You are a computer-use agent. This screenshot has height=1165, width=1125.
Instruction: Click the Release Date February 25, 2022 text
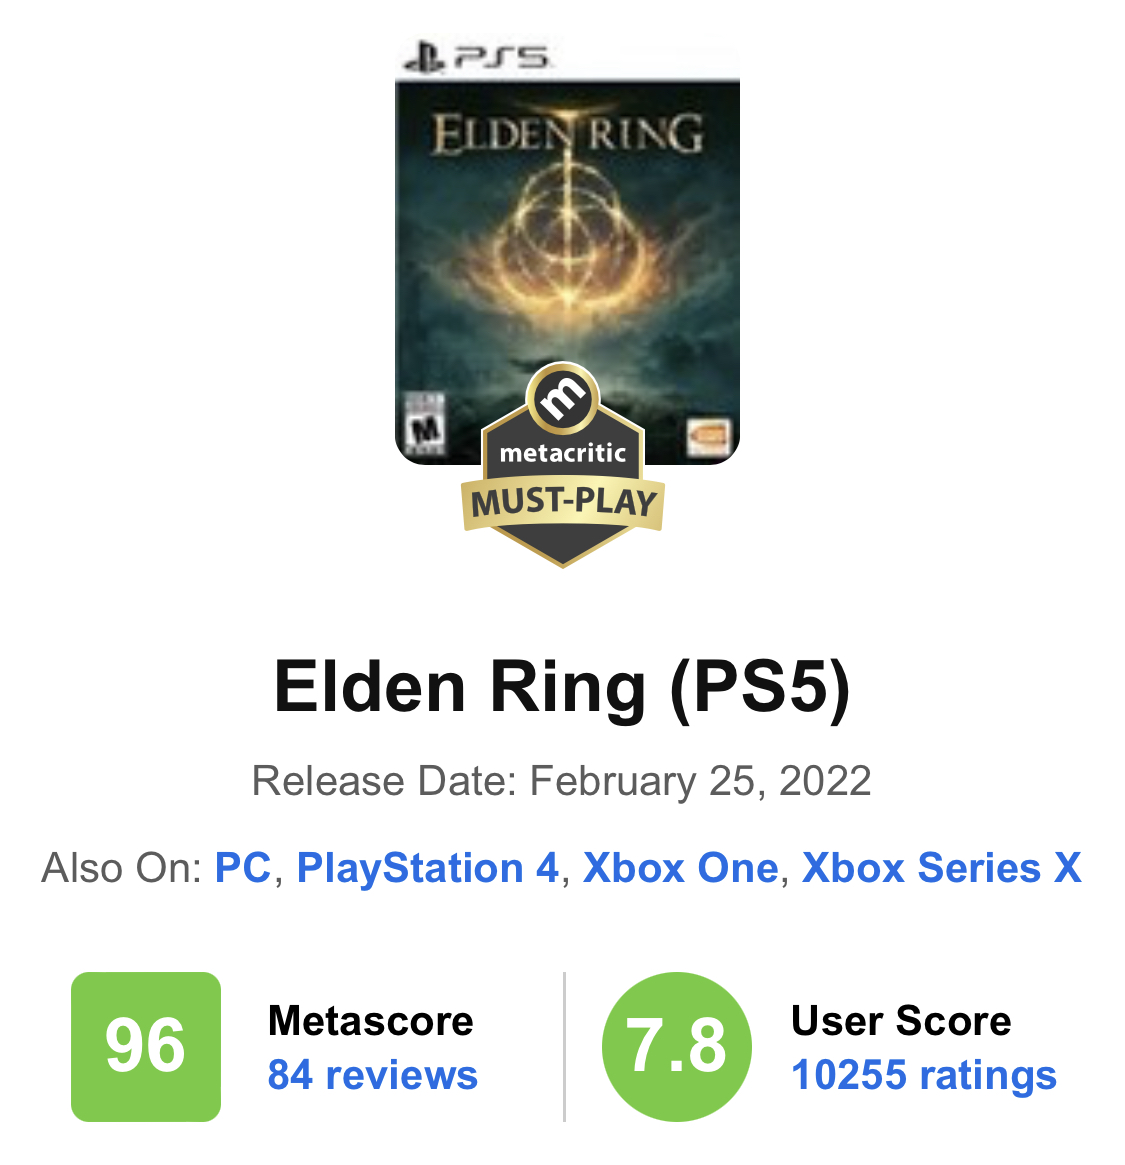tap(562, 781)
